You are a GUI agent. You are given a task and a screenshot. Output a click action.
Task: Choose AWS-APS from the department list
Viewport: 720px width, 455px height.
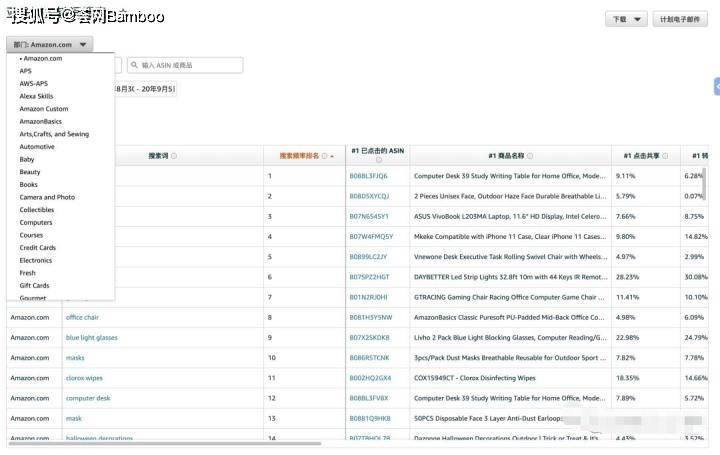coord(34,84)
